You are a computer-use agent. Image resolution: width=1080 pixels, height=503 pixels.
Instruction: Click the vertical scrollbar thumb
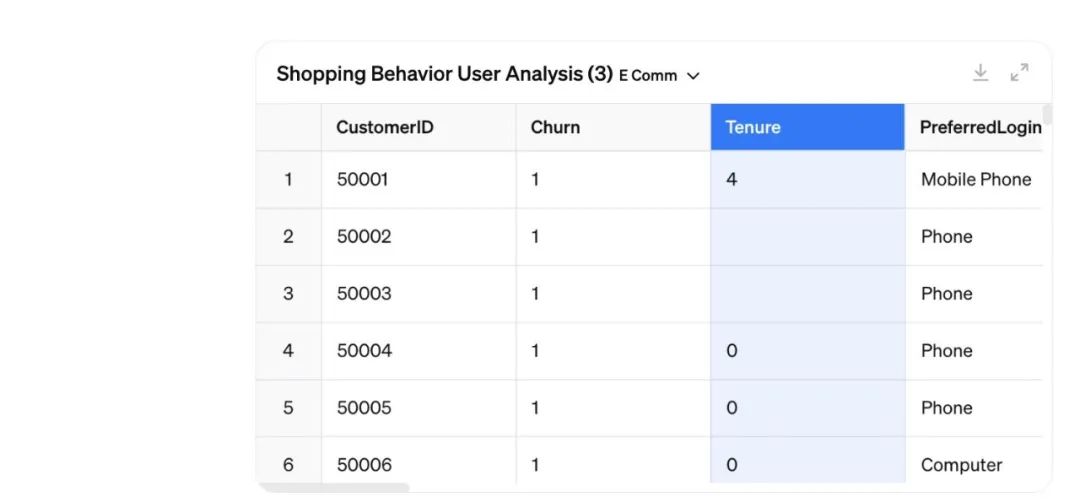click(x=1048, y=114)
